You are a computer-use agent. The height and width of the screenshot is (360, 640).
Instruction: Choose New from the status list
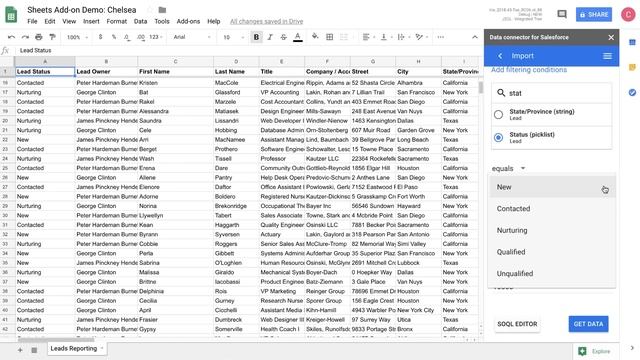tap(552, 187)
